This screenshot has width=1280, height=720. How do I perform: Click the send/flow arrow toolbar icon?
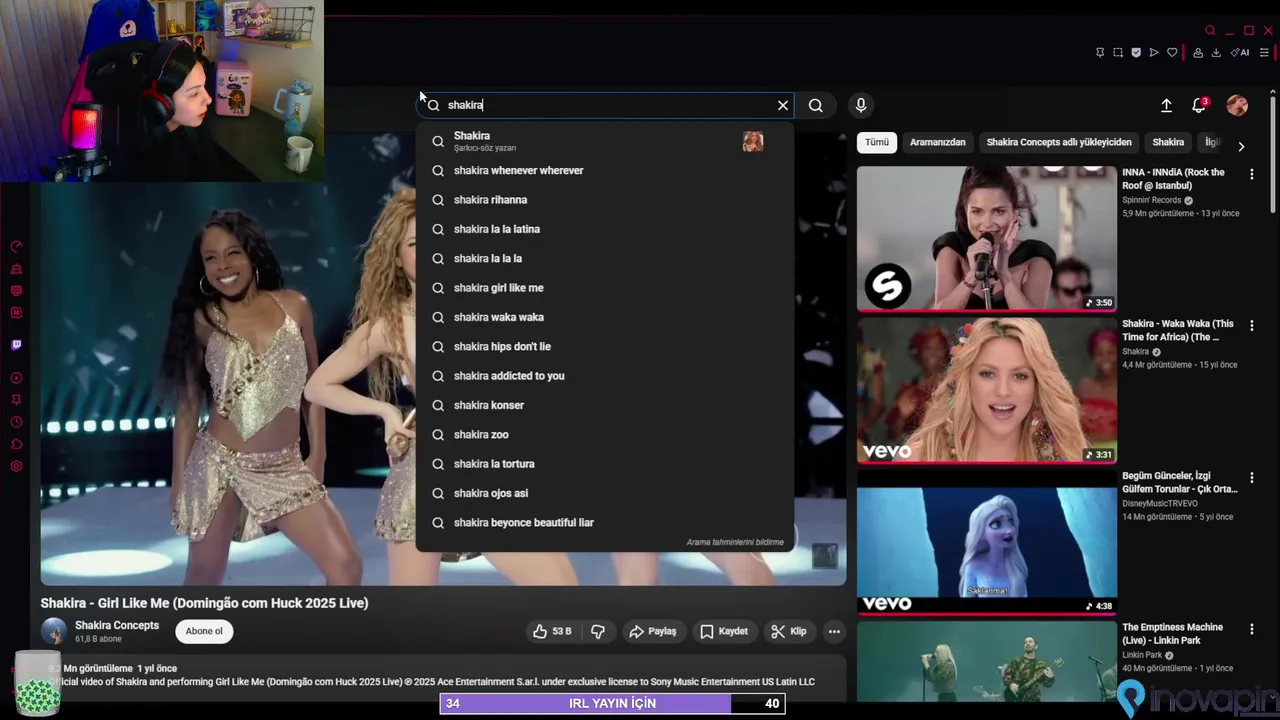click(1154, 53)
